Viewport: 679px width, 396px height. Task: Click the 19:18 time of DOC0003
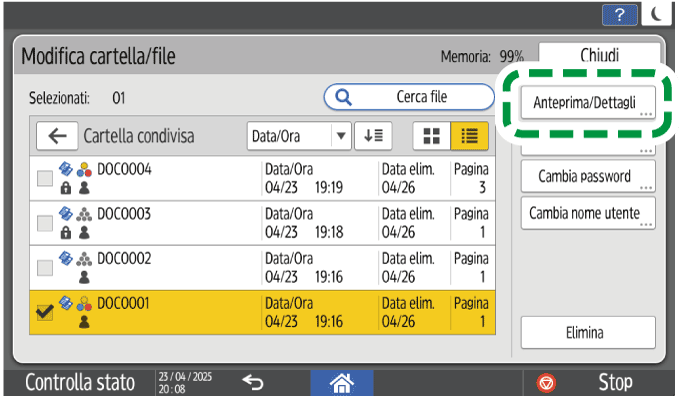(329, 233)
